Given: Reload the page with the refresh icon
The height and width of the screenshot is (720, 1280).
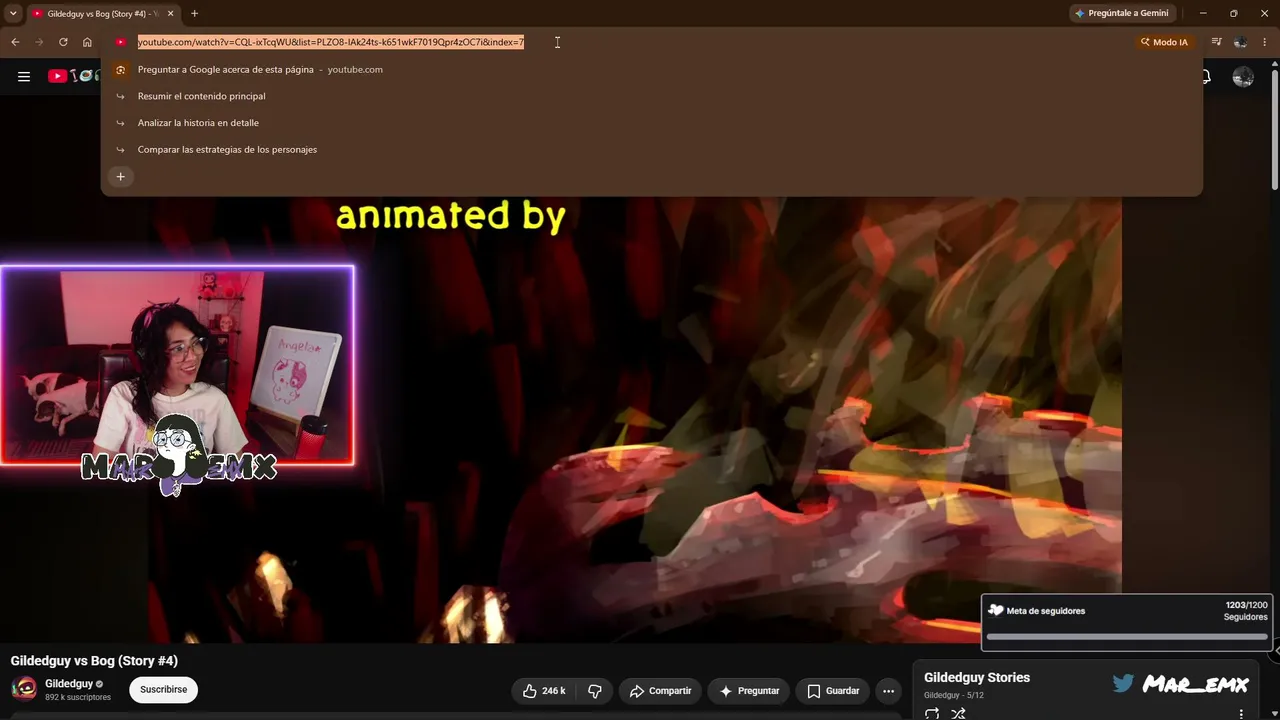Looking at the screenshot, I should [x=63, y=42].
